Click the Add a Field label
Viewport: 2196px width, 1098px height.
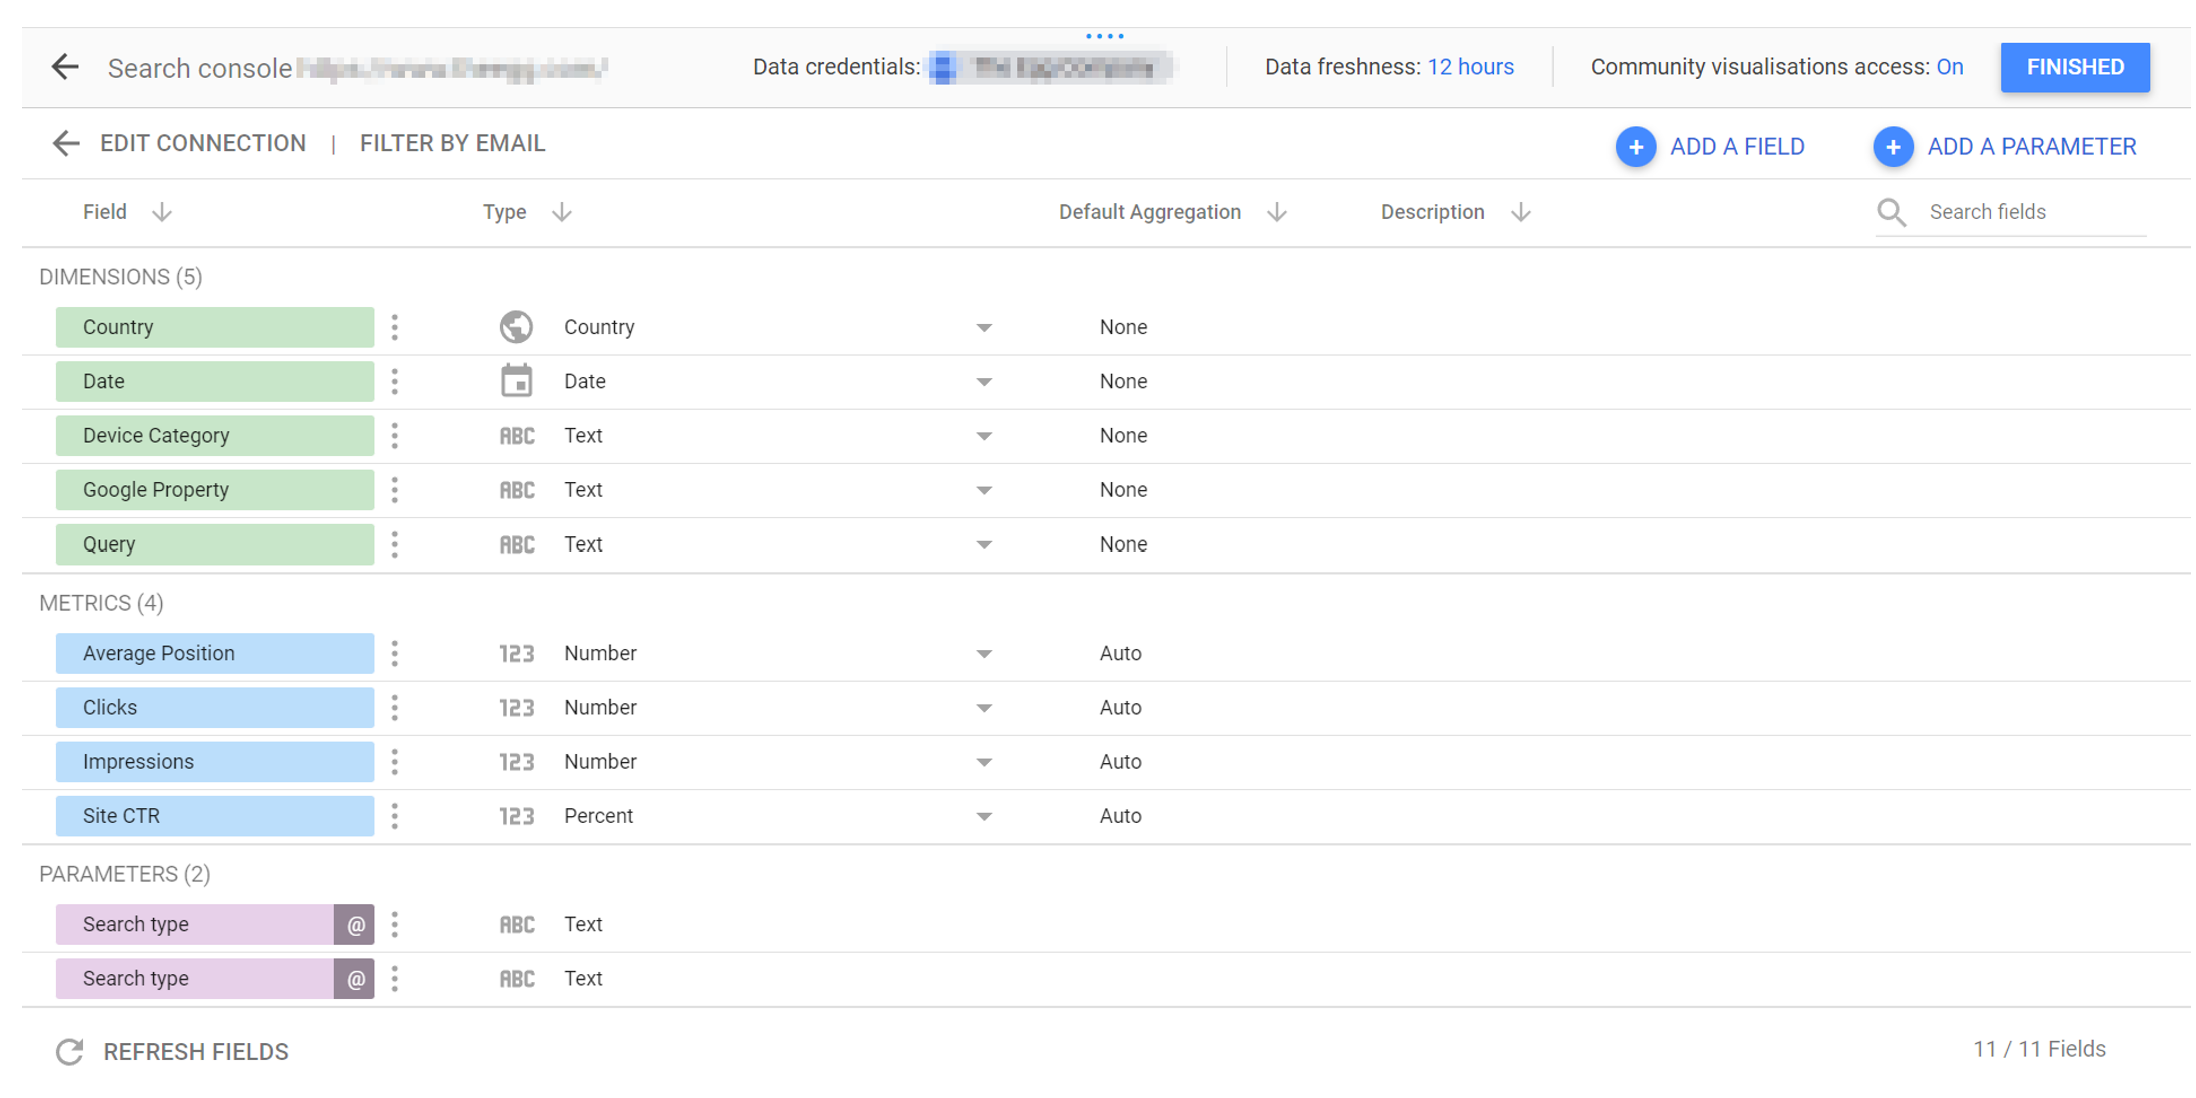(1736, 147)
